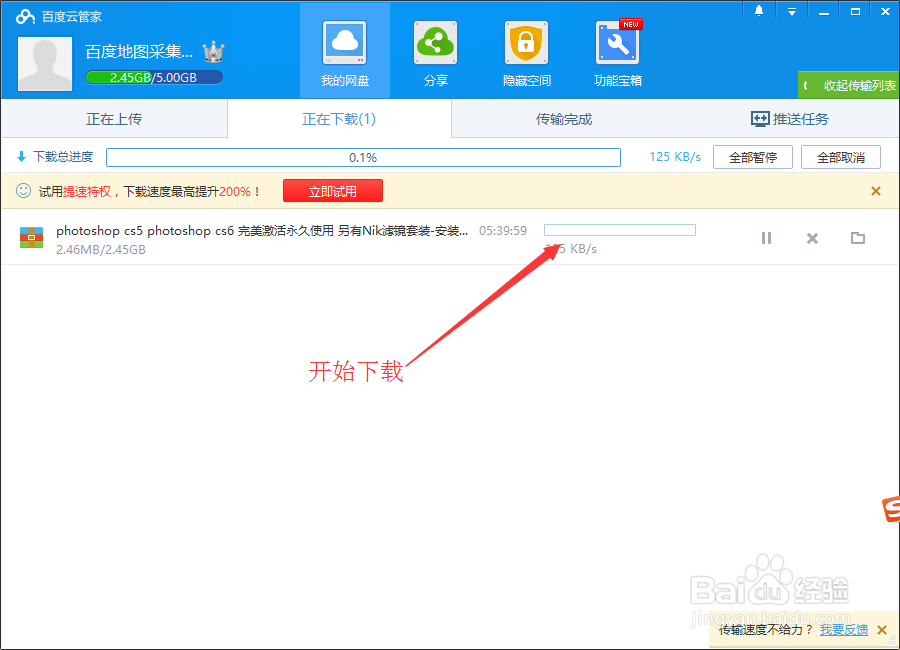Click the notification bell icon
Image resolution: width=900 pixels, height=650 pixels.
pos(759,11)
